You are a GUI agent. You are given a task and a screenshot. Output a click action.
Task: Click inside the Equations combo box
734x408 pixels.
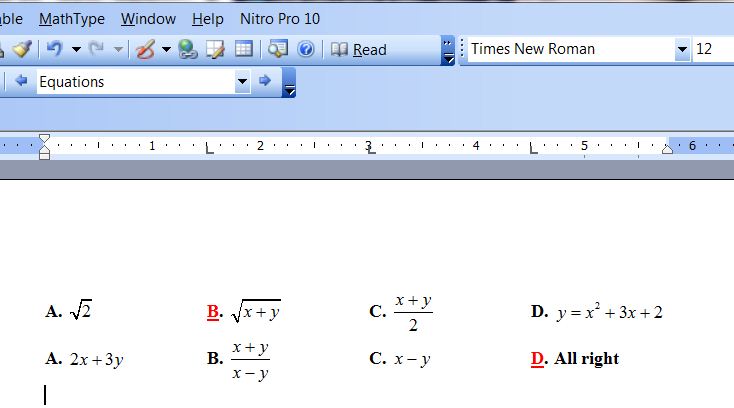pyautogui.click(x=136, y=82)
